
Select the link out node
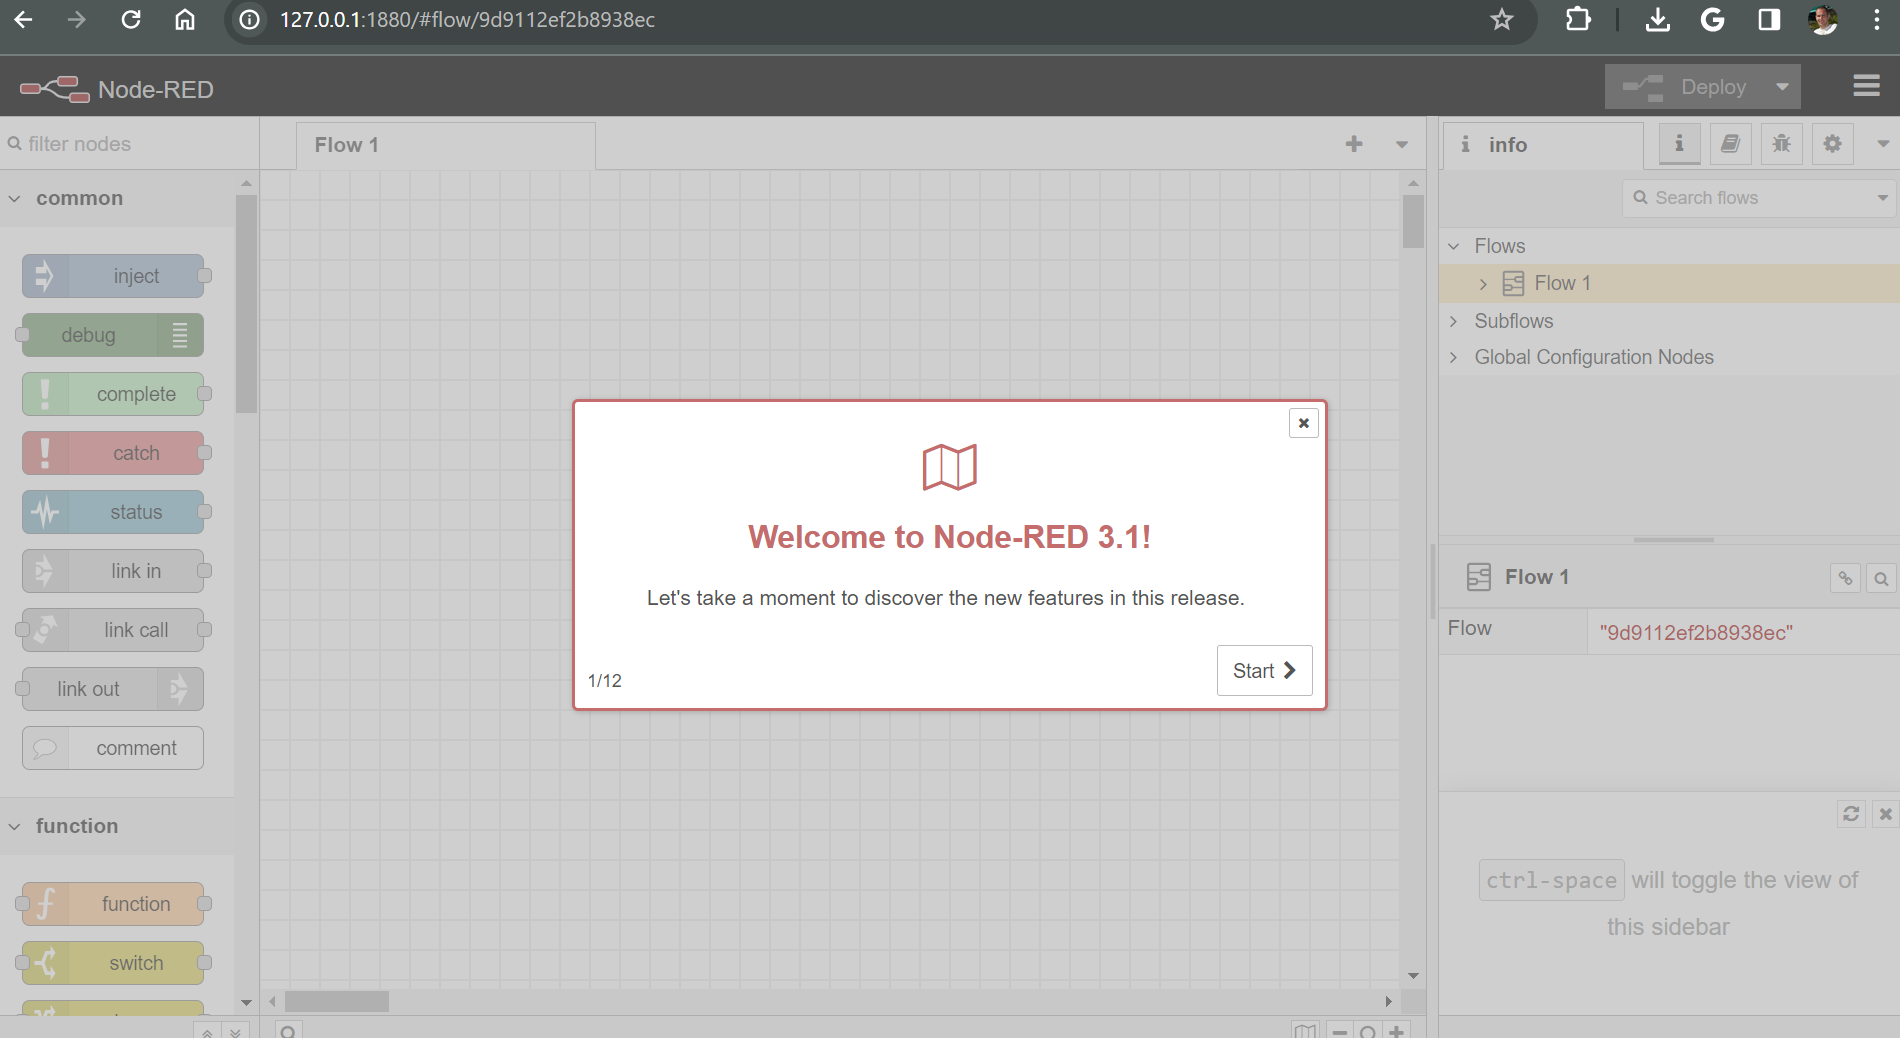[113, 689]
